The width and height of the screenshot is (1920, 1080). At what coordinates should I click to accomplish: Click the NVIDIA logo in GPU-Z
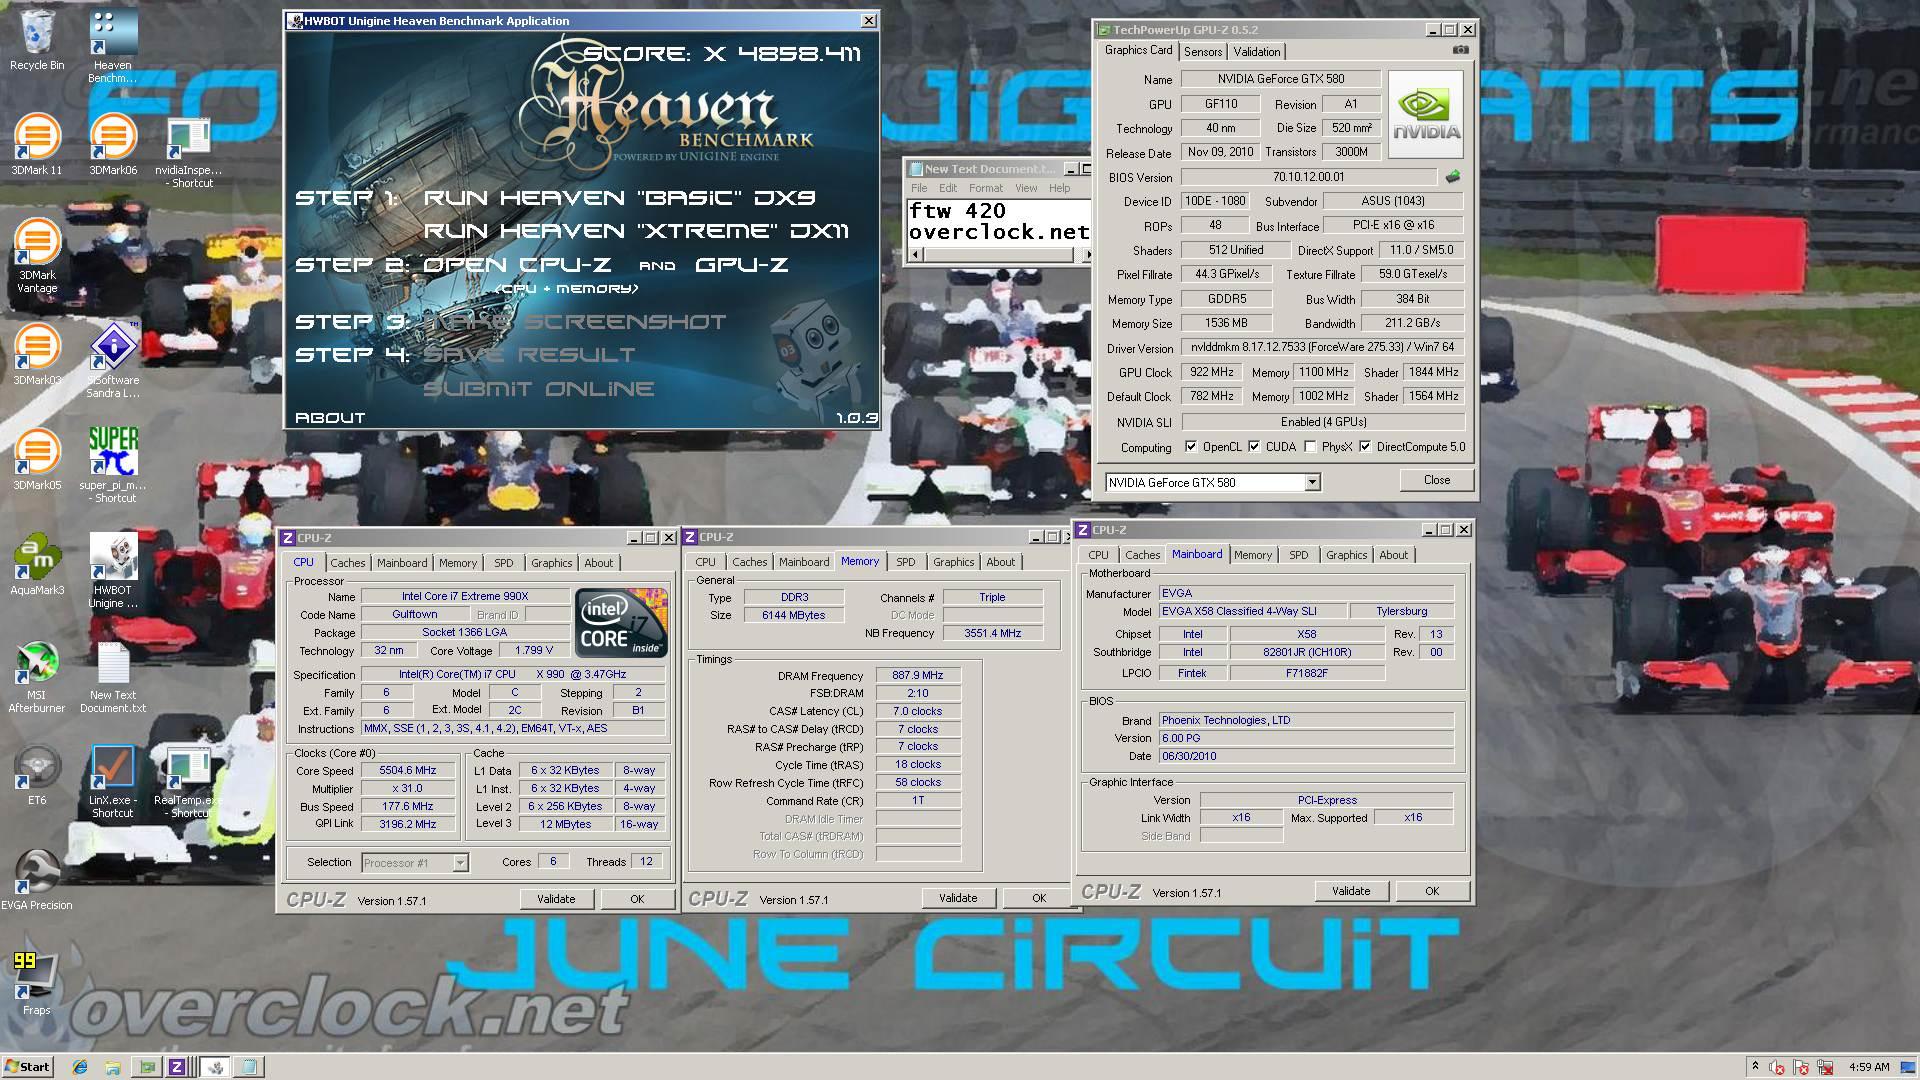coord(1426,114)
